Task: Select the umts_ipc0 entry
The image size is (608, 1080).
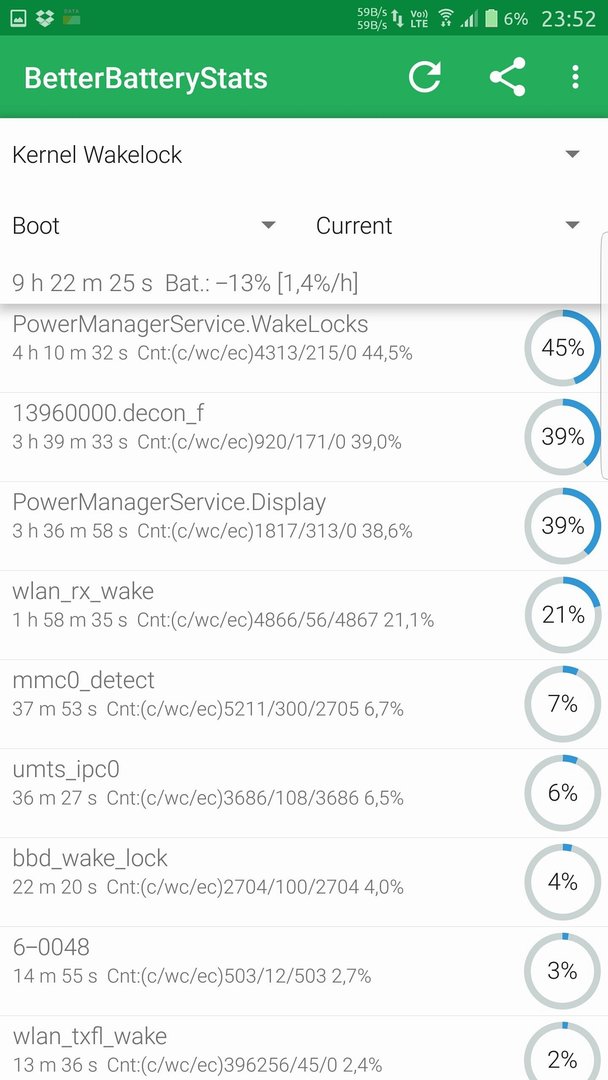Action: point(304,793)
